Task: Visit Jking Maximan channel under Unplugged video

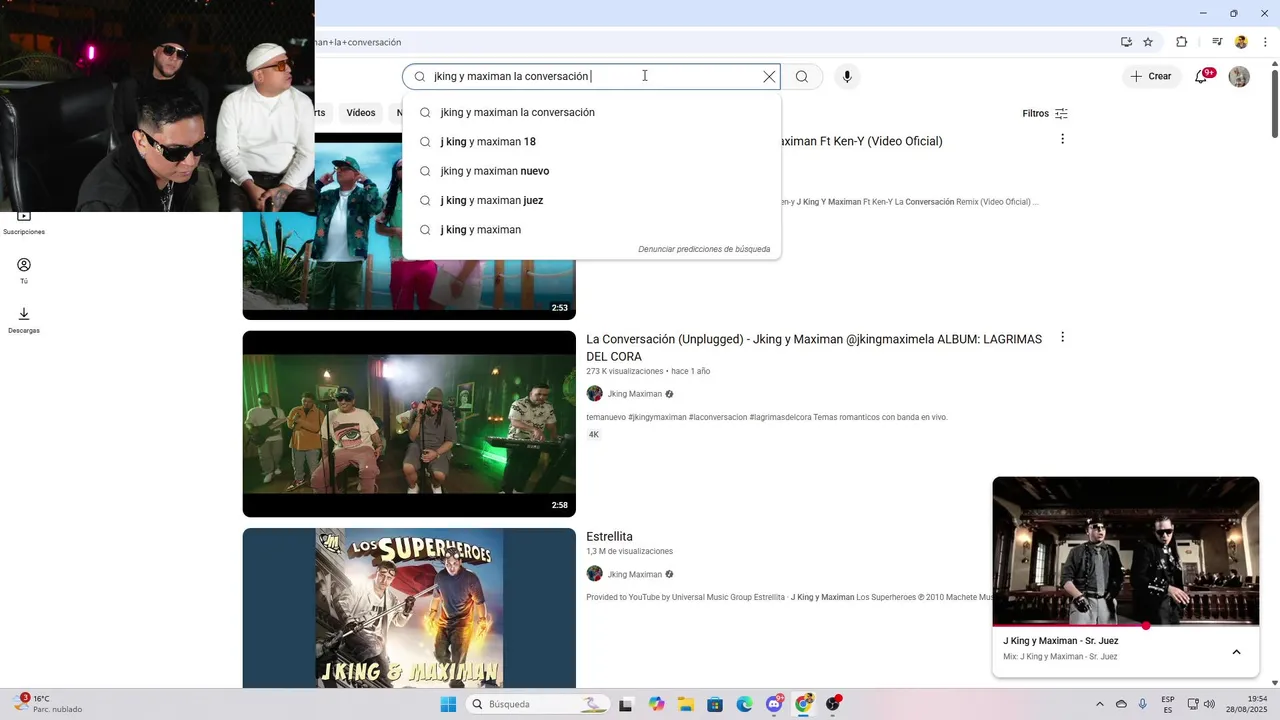Action: [x=635, y=394]
